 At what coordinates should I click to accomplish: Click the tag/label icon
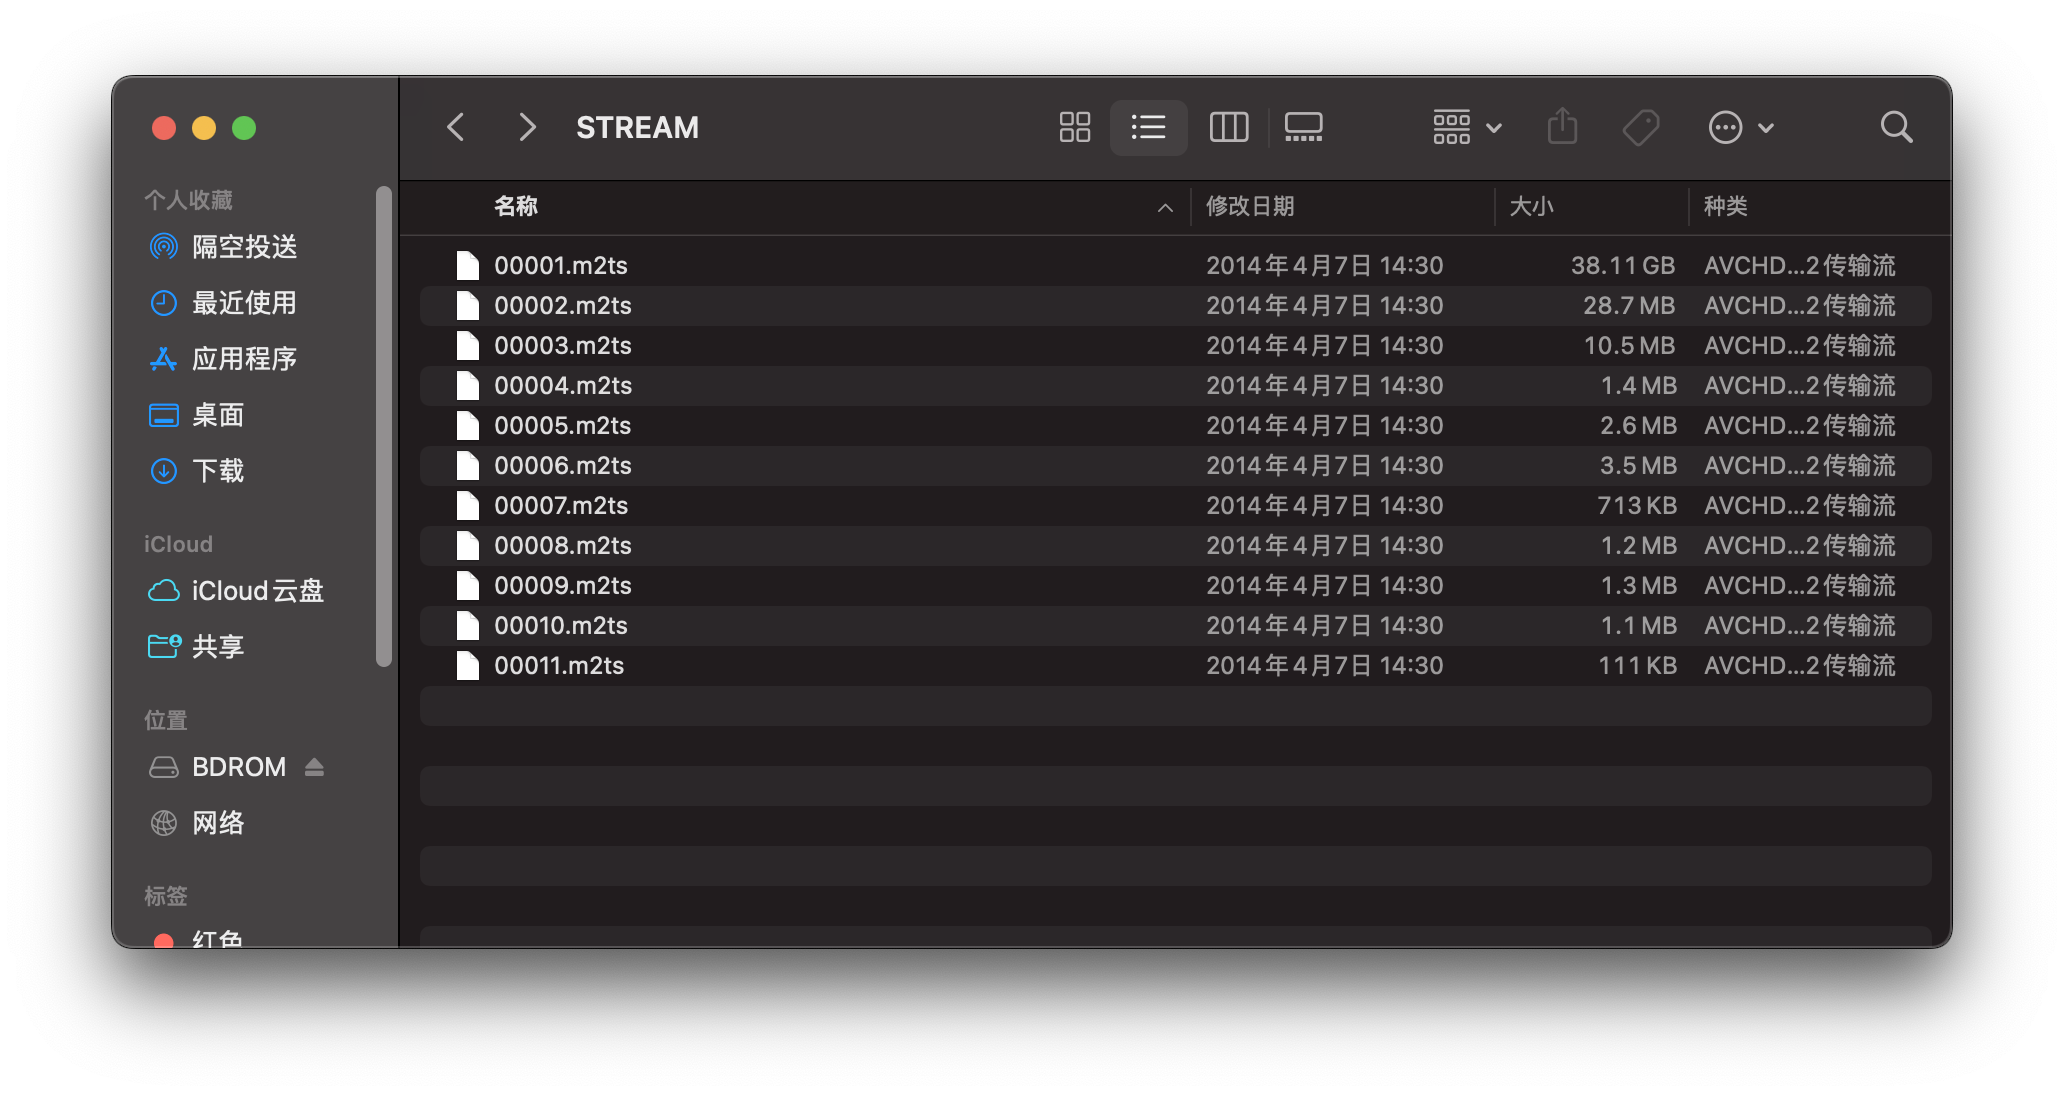pyautogui.click(x=1644, y=127)
